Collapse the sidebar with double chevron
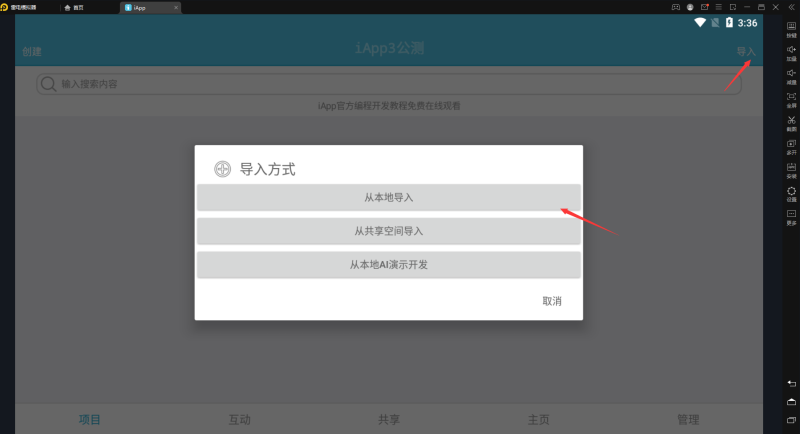800x434 pixels. tap(791, 7)
